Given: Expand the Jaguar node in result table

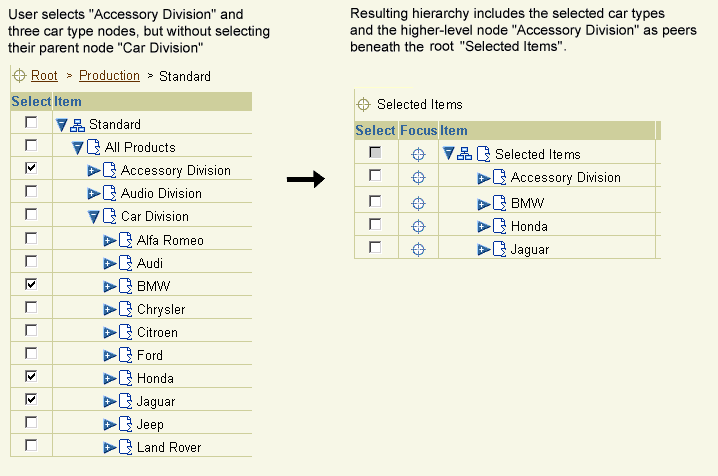Looking at the screenshot, I should [484, 250].
